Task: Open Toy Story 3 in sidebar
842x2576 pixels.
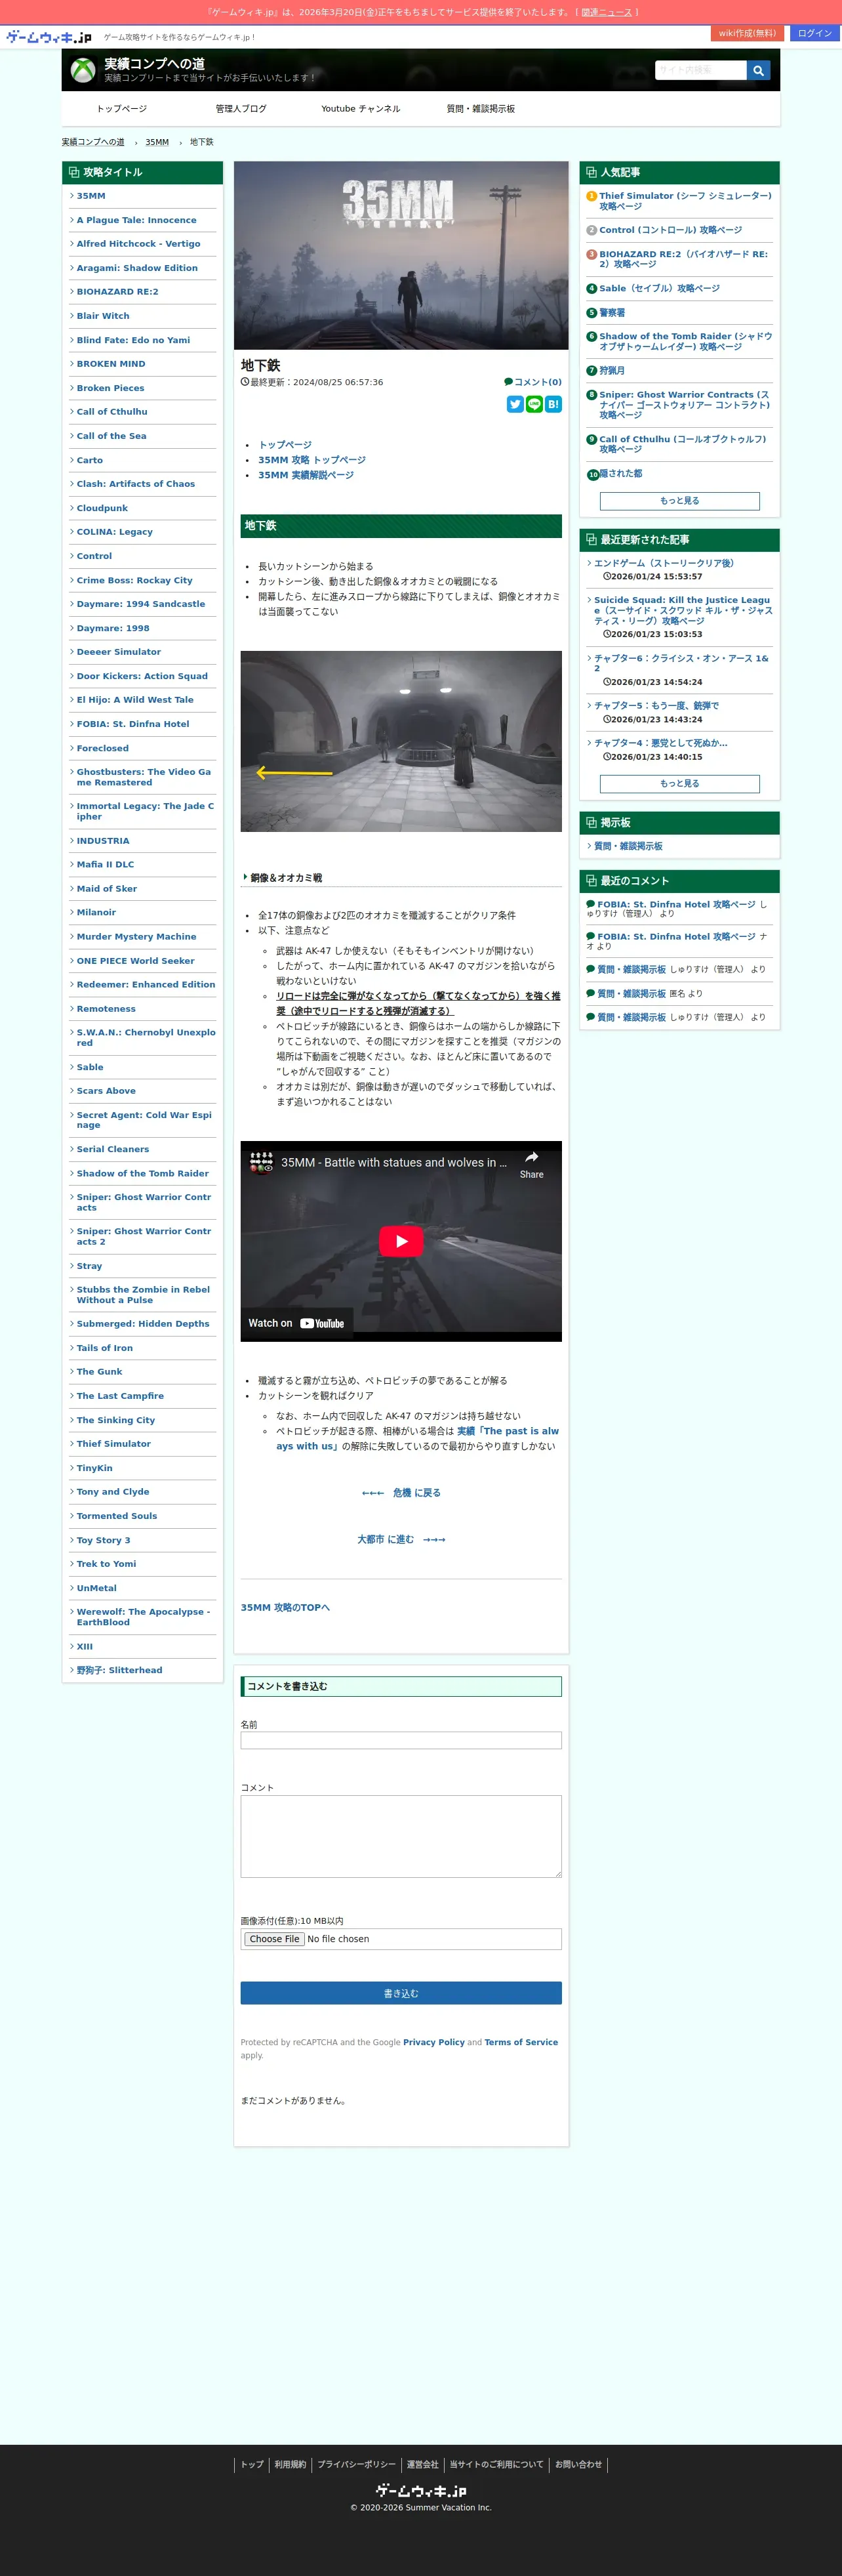Action: 104,1540
